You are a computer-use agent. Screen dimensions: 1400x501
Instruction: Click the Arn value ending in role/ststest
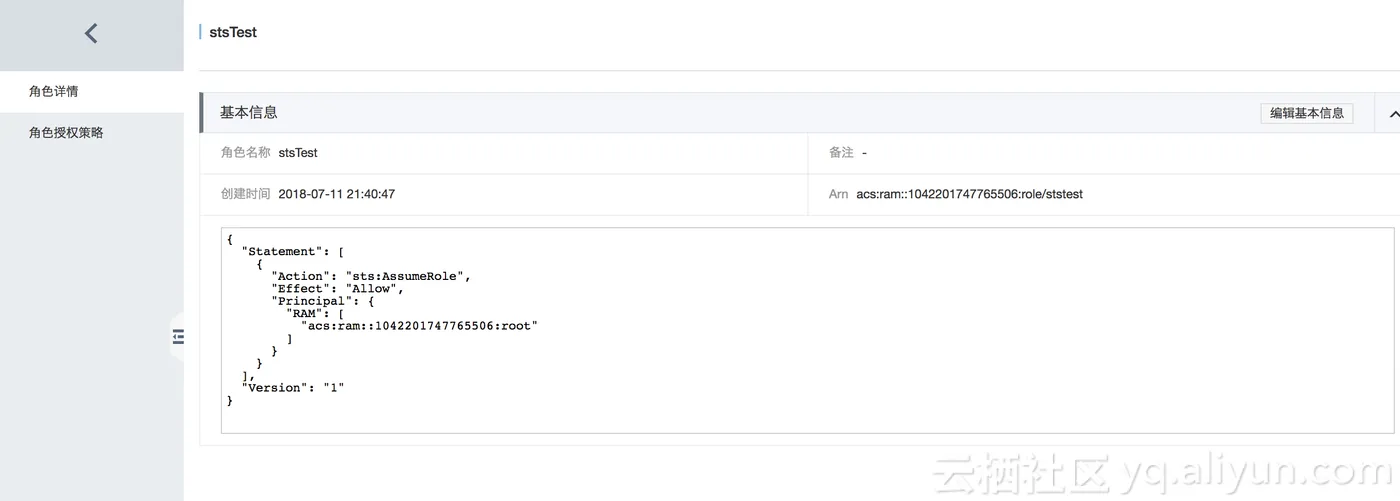click(969, 194)
